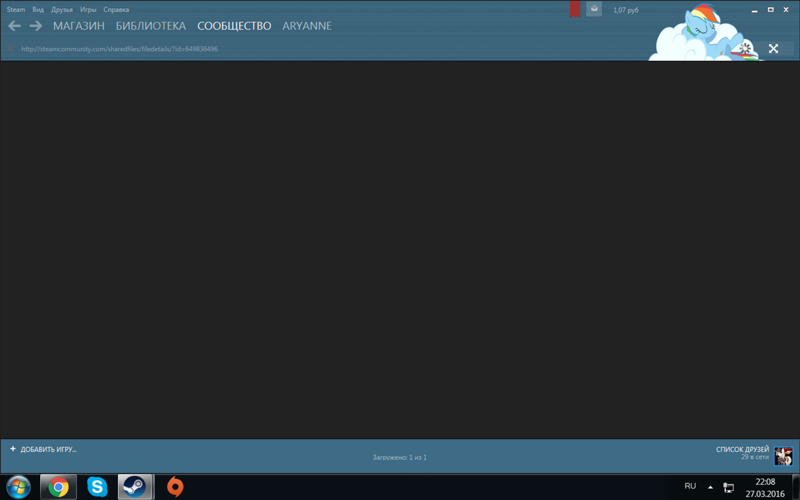Click the small X before the URL
Screen dimensions: 800x500
click(x=11, y=48)
